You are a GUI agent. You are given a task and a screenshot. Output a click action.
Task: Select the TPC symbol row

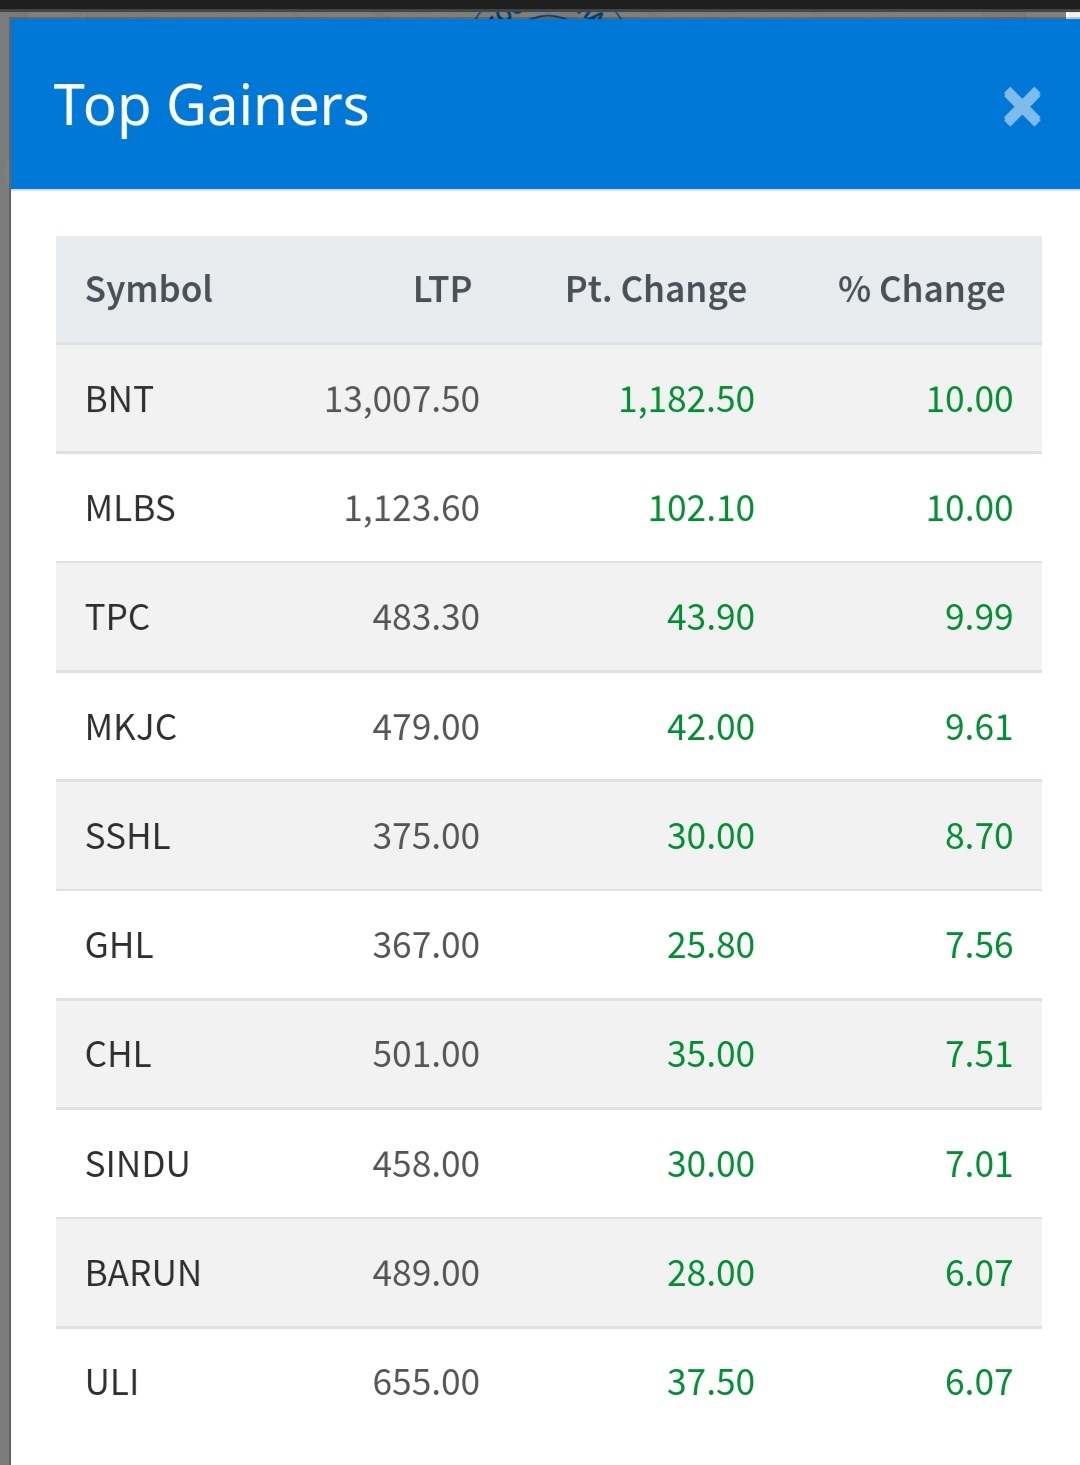tap(117, 618)
